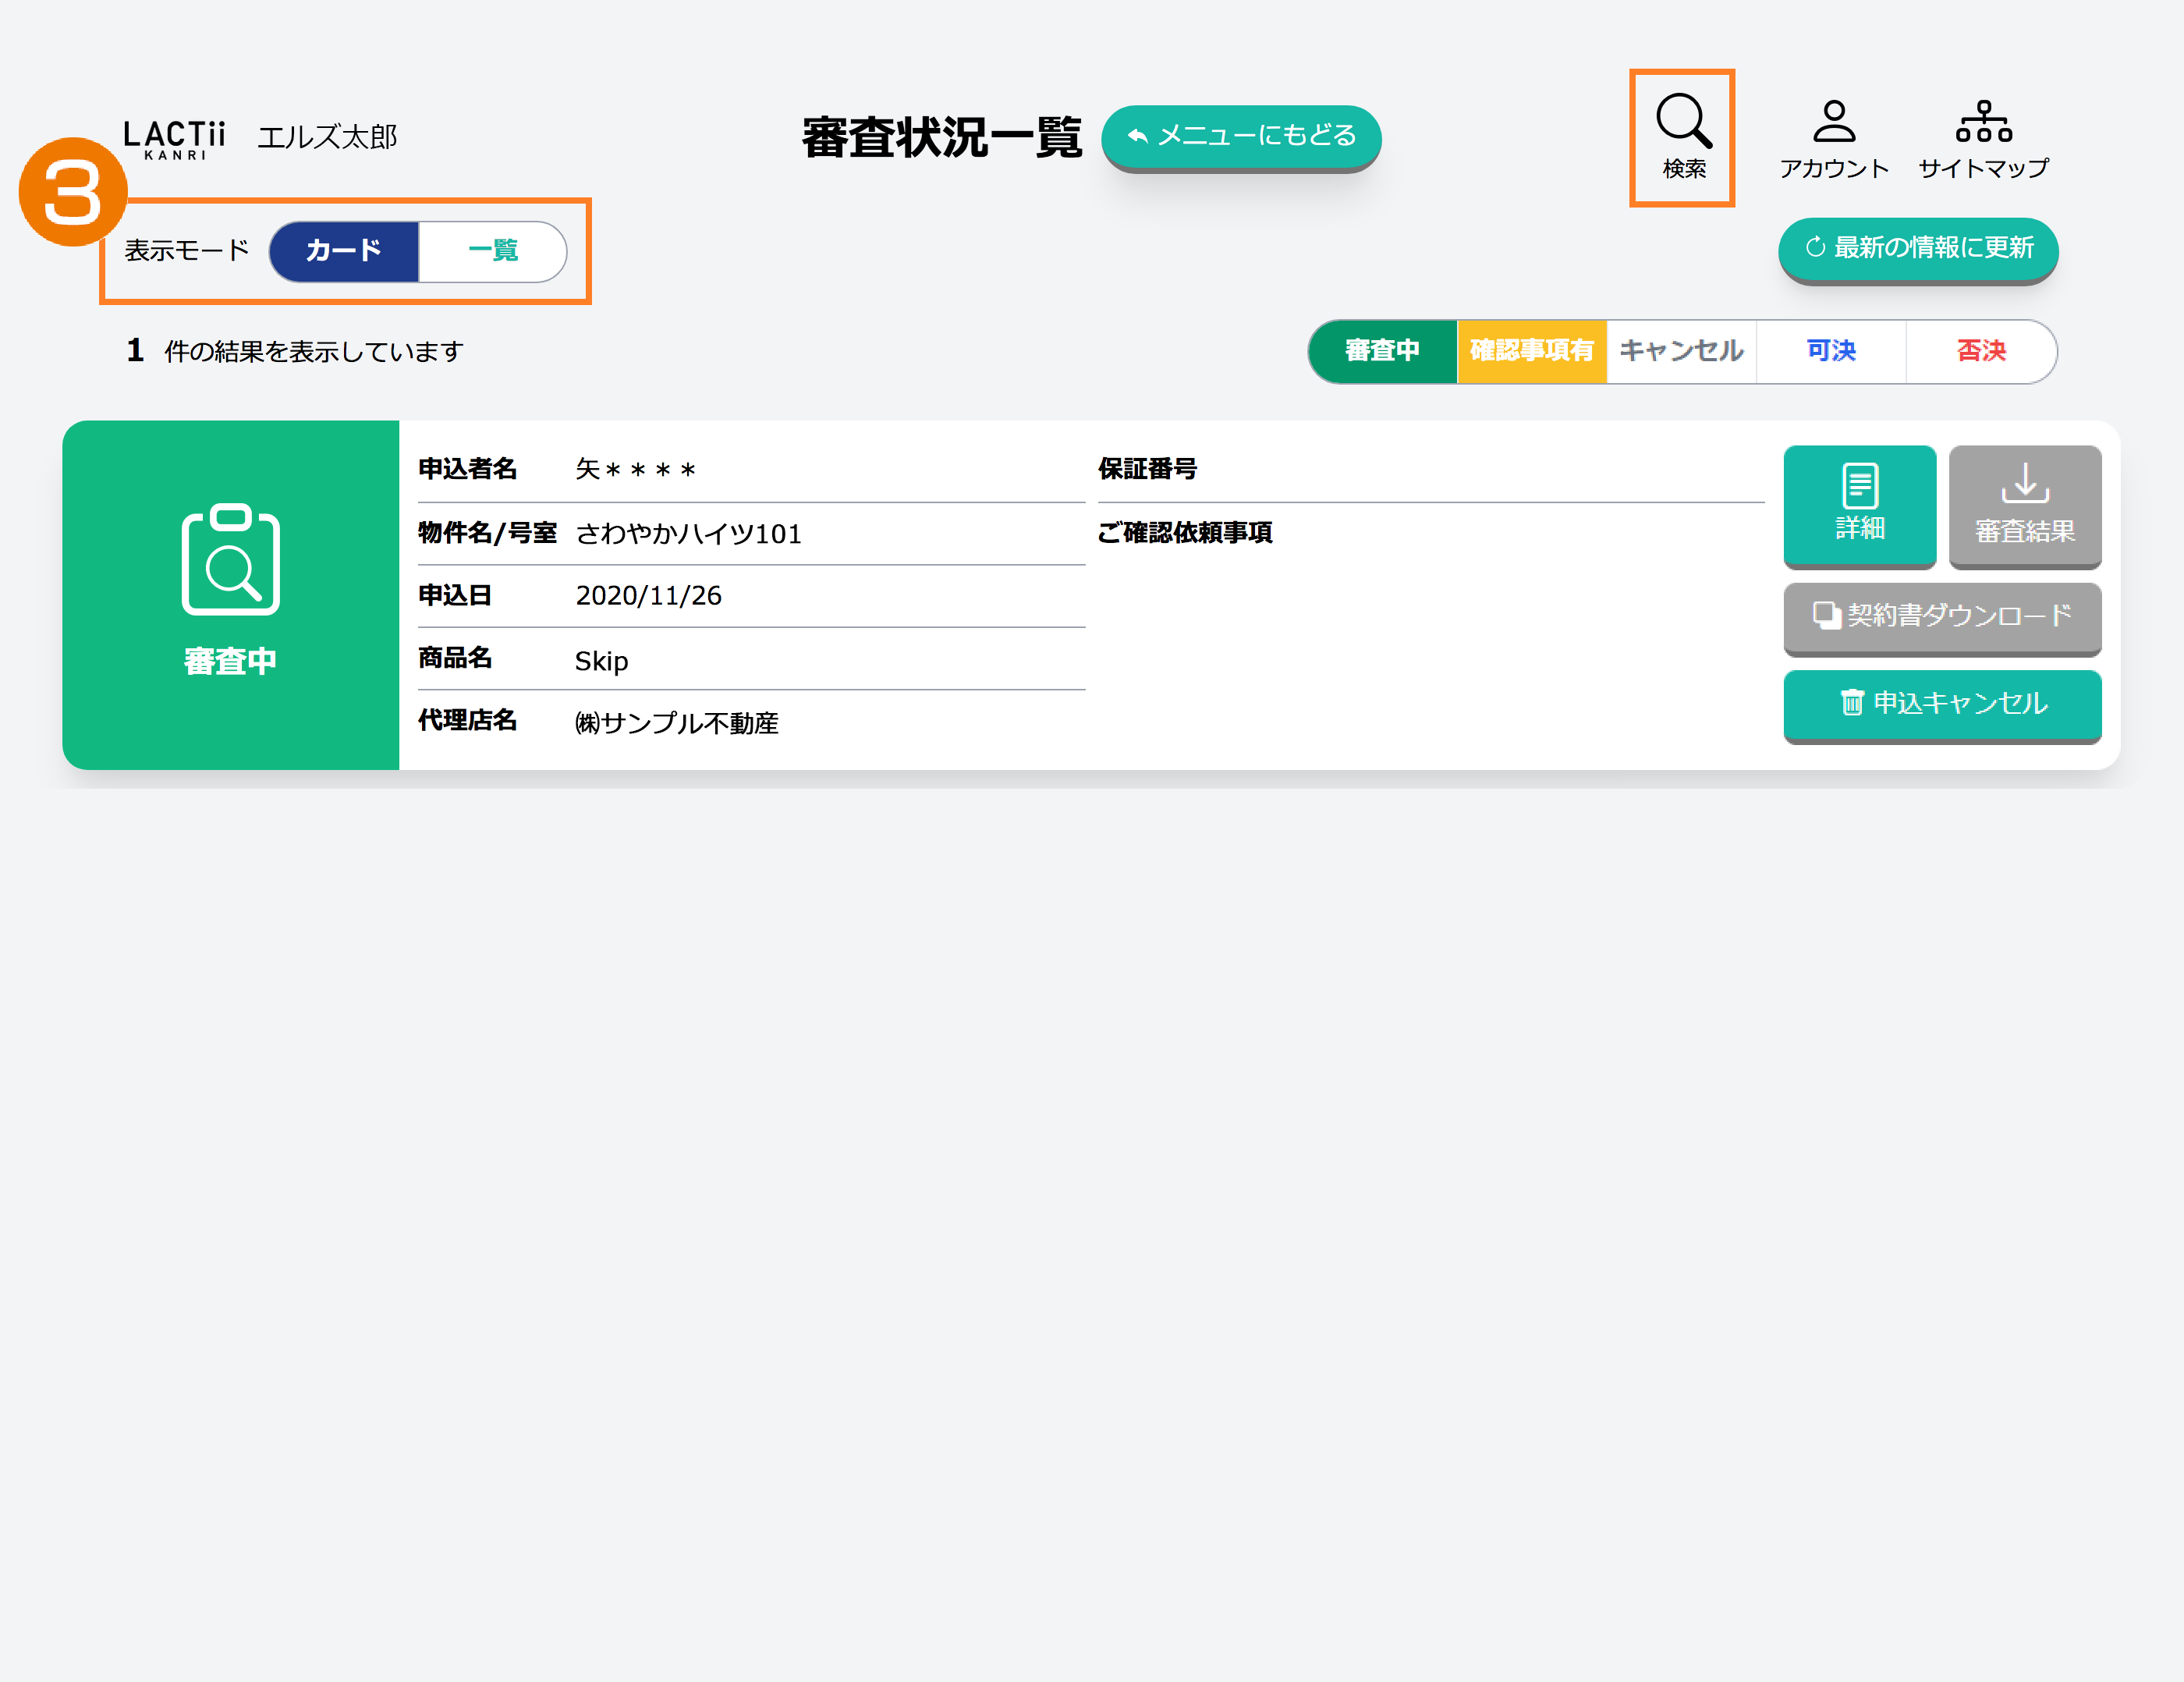The width and height of the screenshot is (2184, 1682).
Task: Click the LACTii KANRI logo
Action: click(174, 138)
